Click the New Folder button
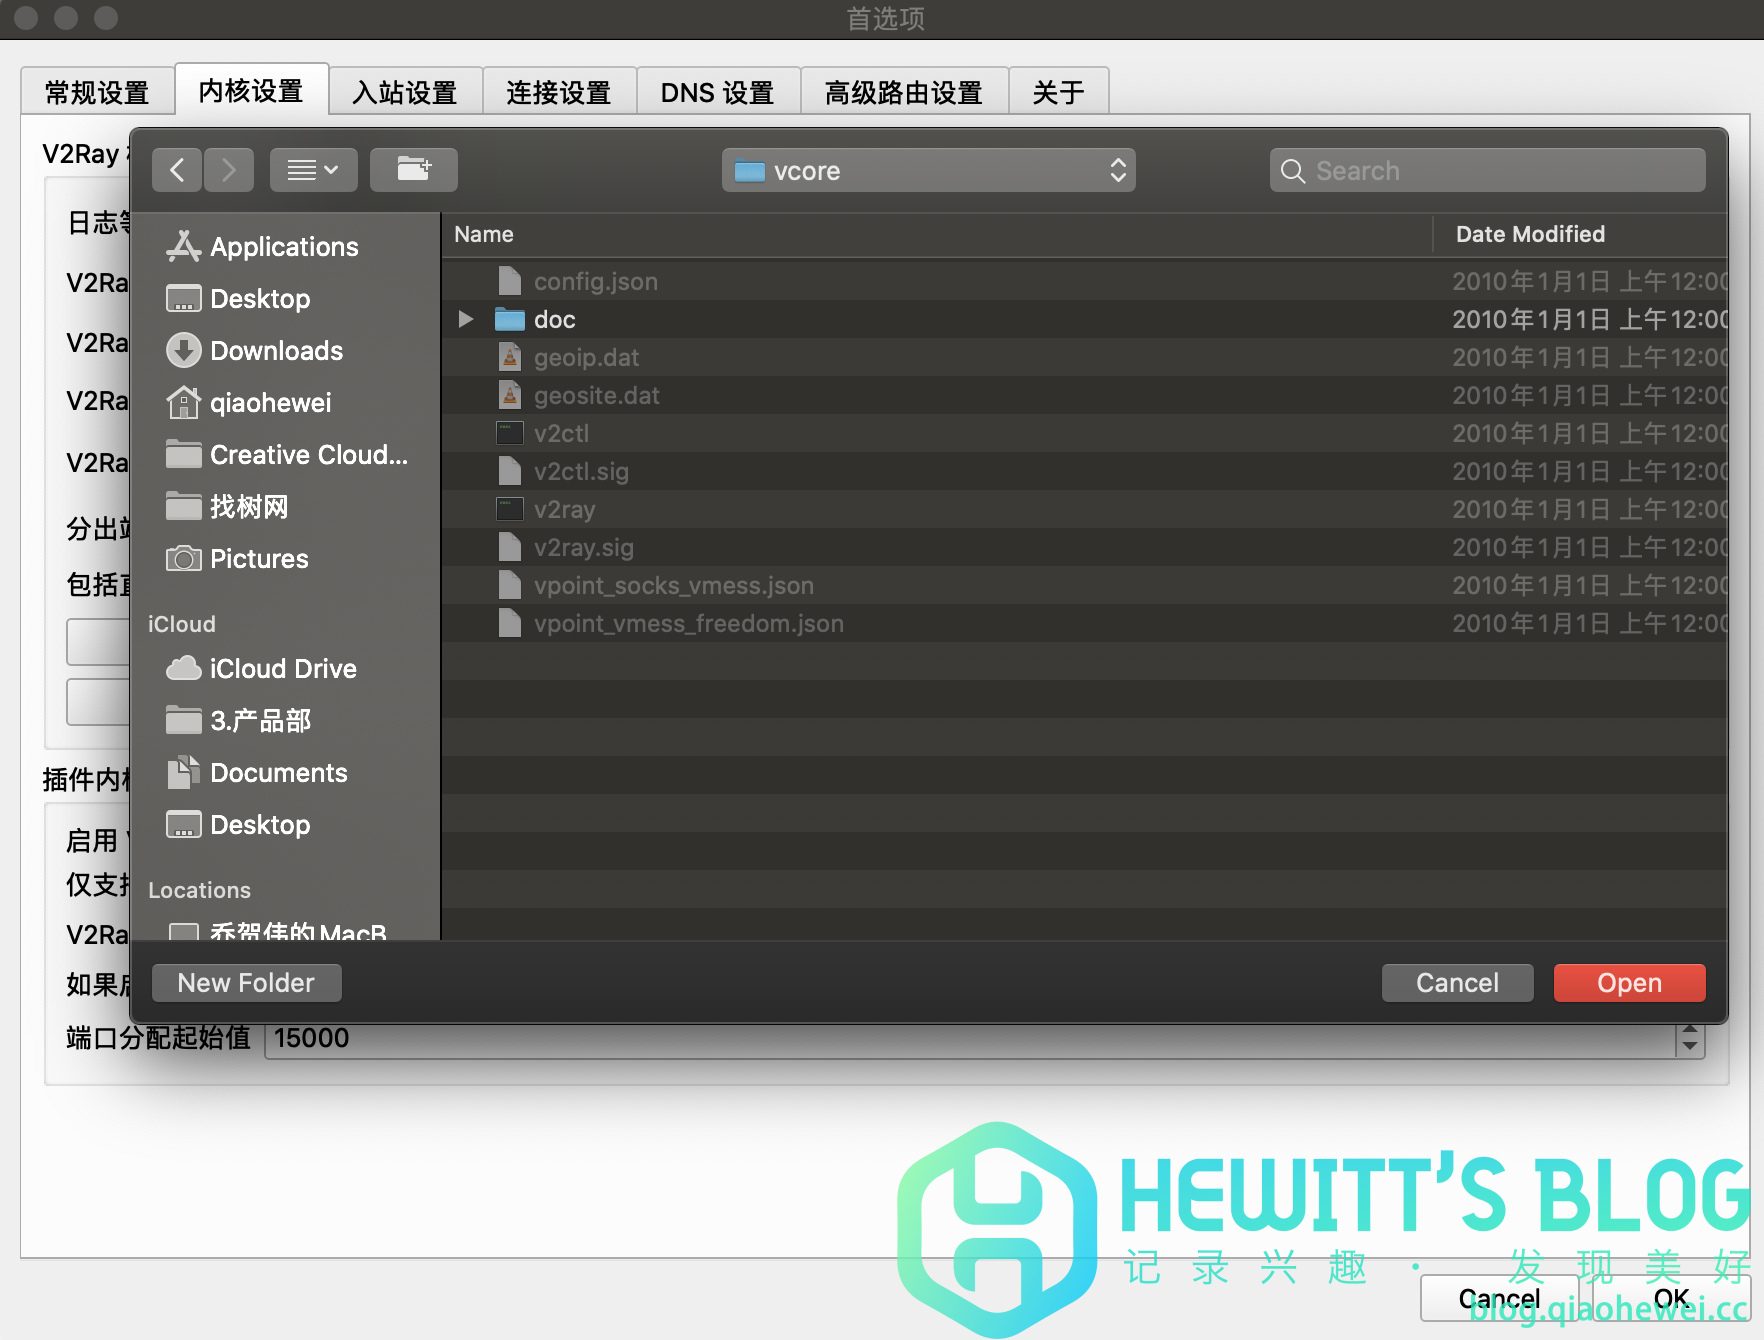 pyautogui.click(x=246, y=983)
